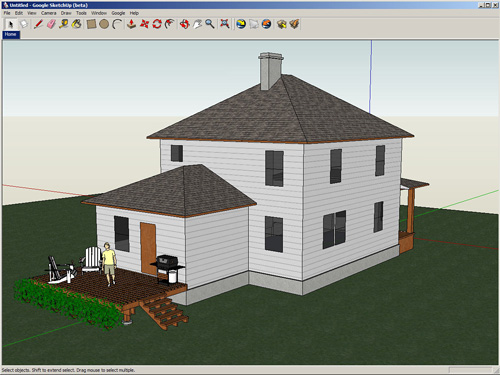Click the Make Component tool icon
500x375 pixels.
[24, 24]
